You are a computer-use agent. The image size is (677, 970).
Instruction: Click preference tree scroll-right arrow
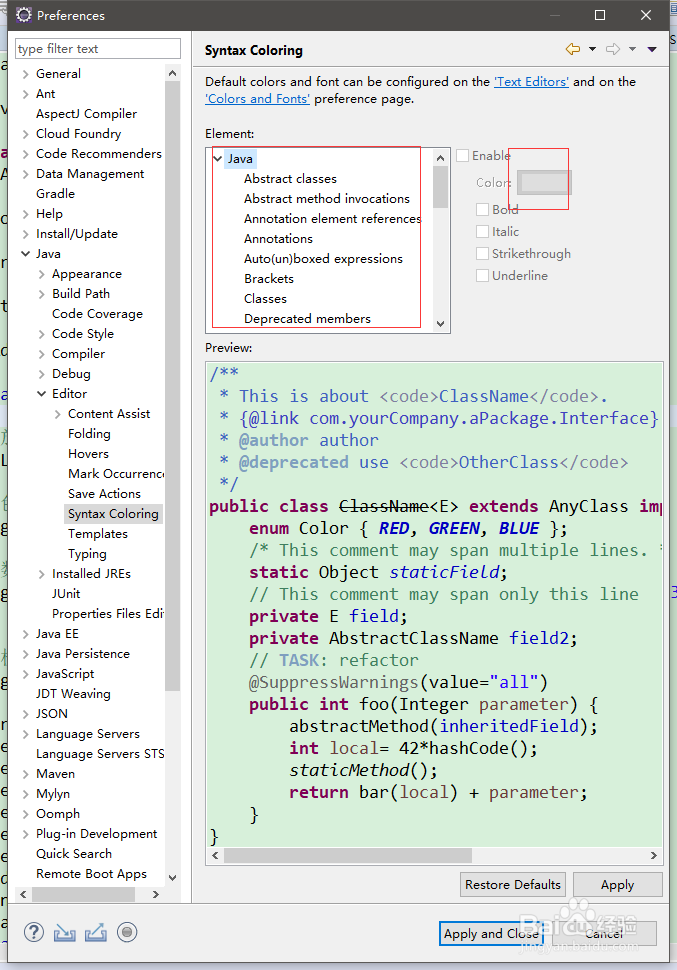pos(155,895)
